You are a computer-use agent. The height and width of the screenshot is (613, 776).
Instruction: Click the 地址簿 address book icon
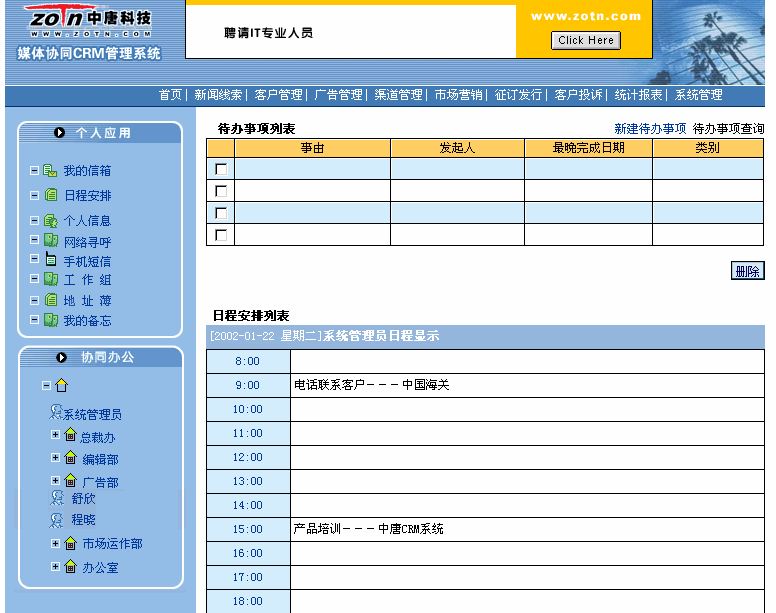pos(51,300)
